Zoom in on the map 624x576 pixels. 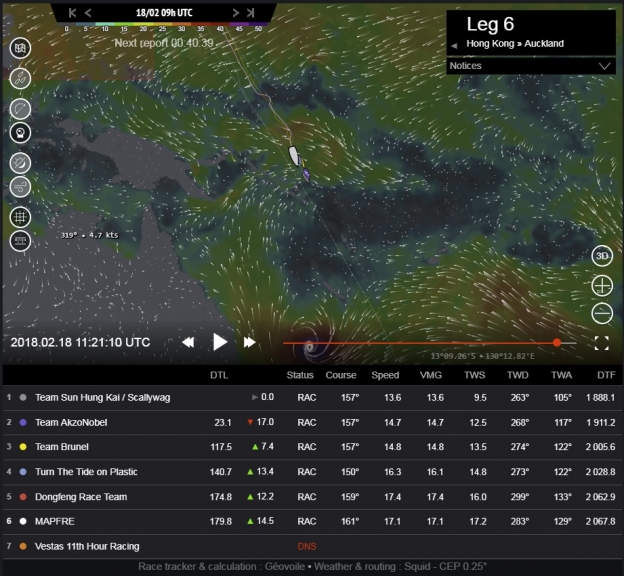tap(602, 286)
